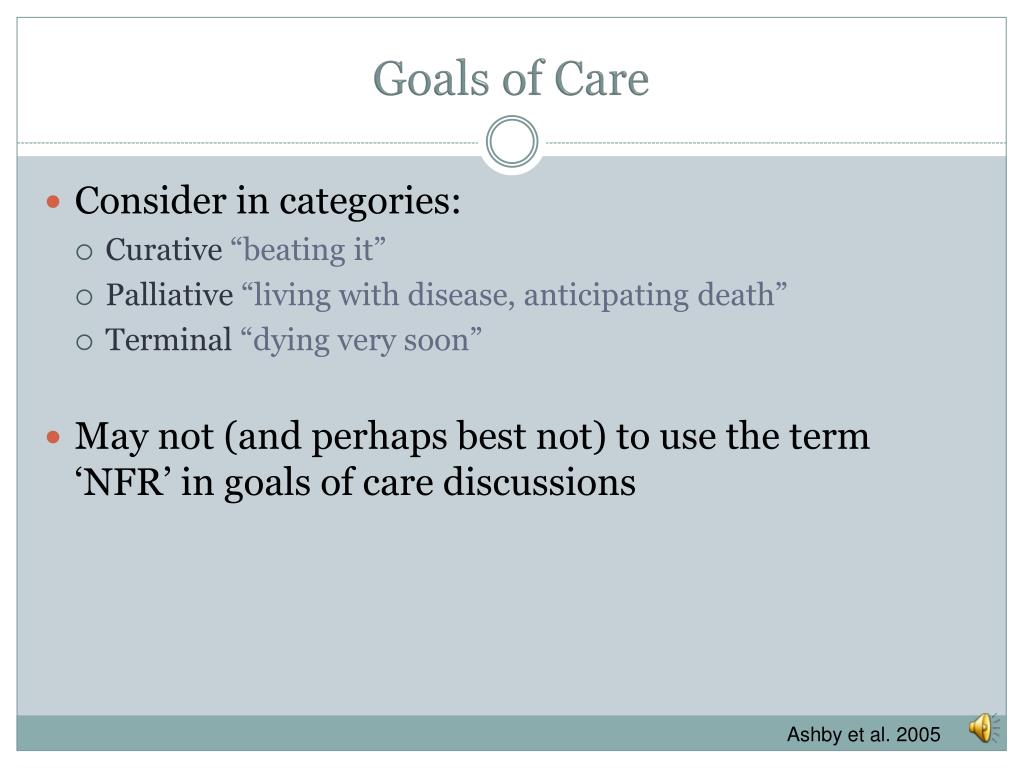
Task: Click the audio speaker icon
Action: [984, 728]
